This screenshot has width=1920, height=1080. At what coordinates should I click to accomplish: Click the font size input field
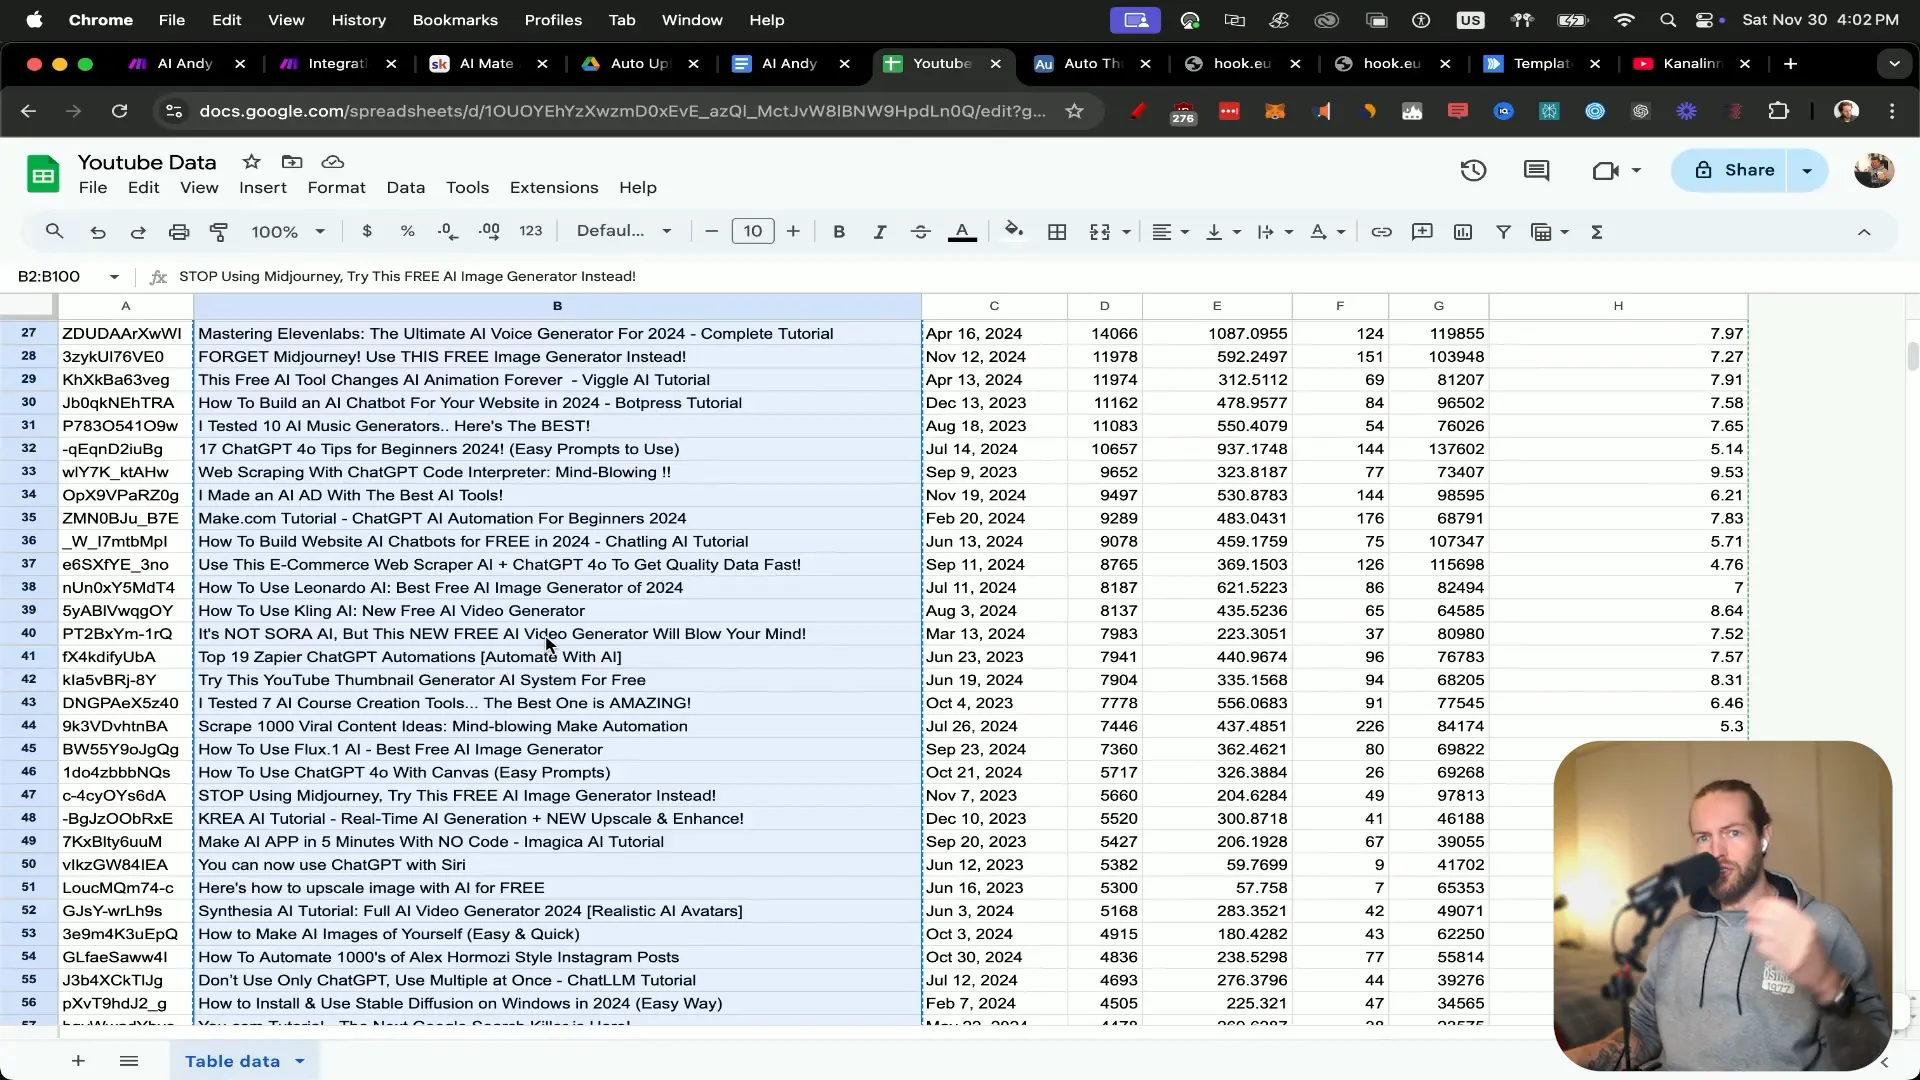tap(753, 232)
